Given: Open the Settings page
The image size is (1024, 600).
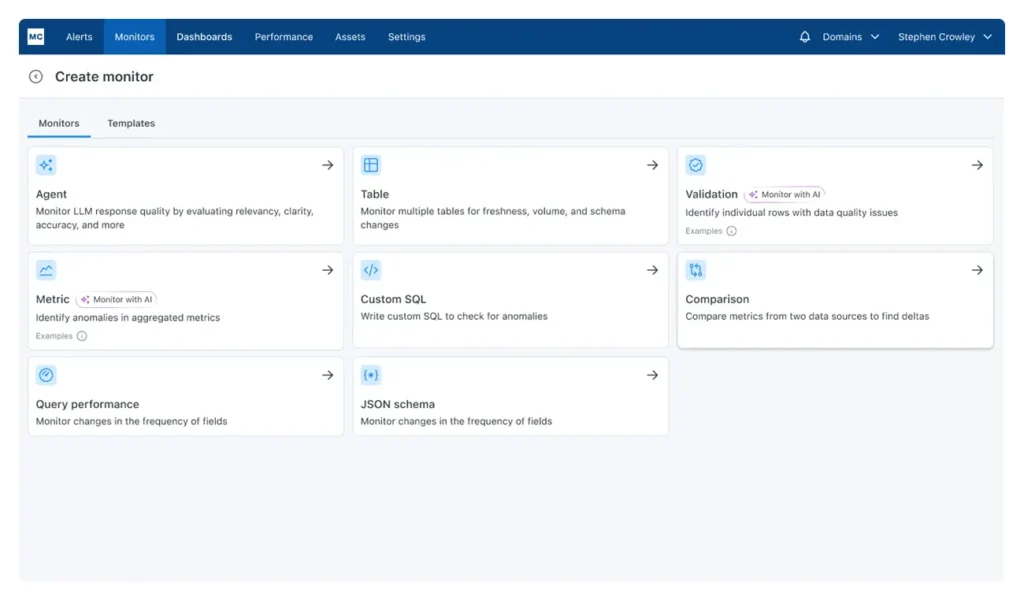Looking at the screenshot, I should click(406, 37).
